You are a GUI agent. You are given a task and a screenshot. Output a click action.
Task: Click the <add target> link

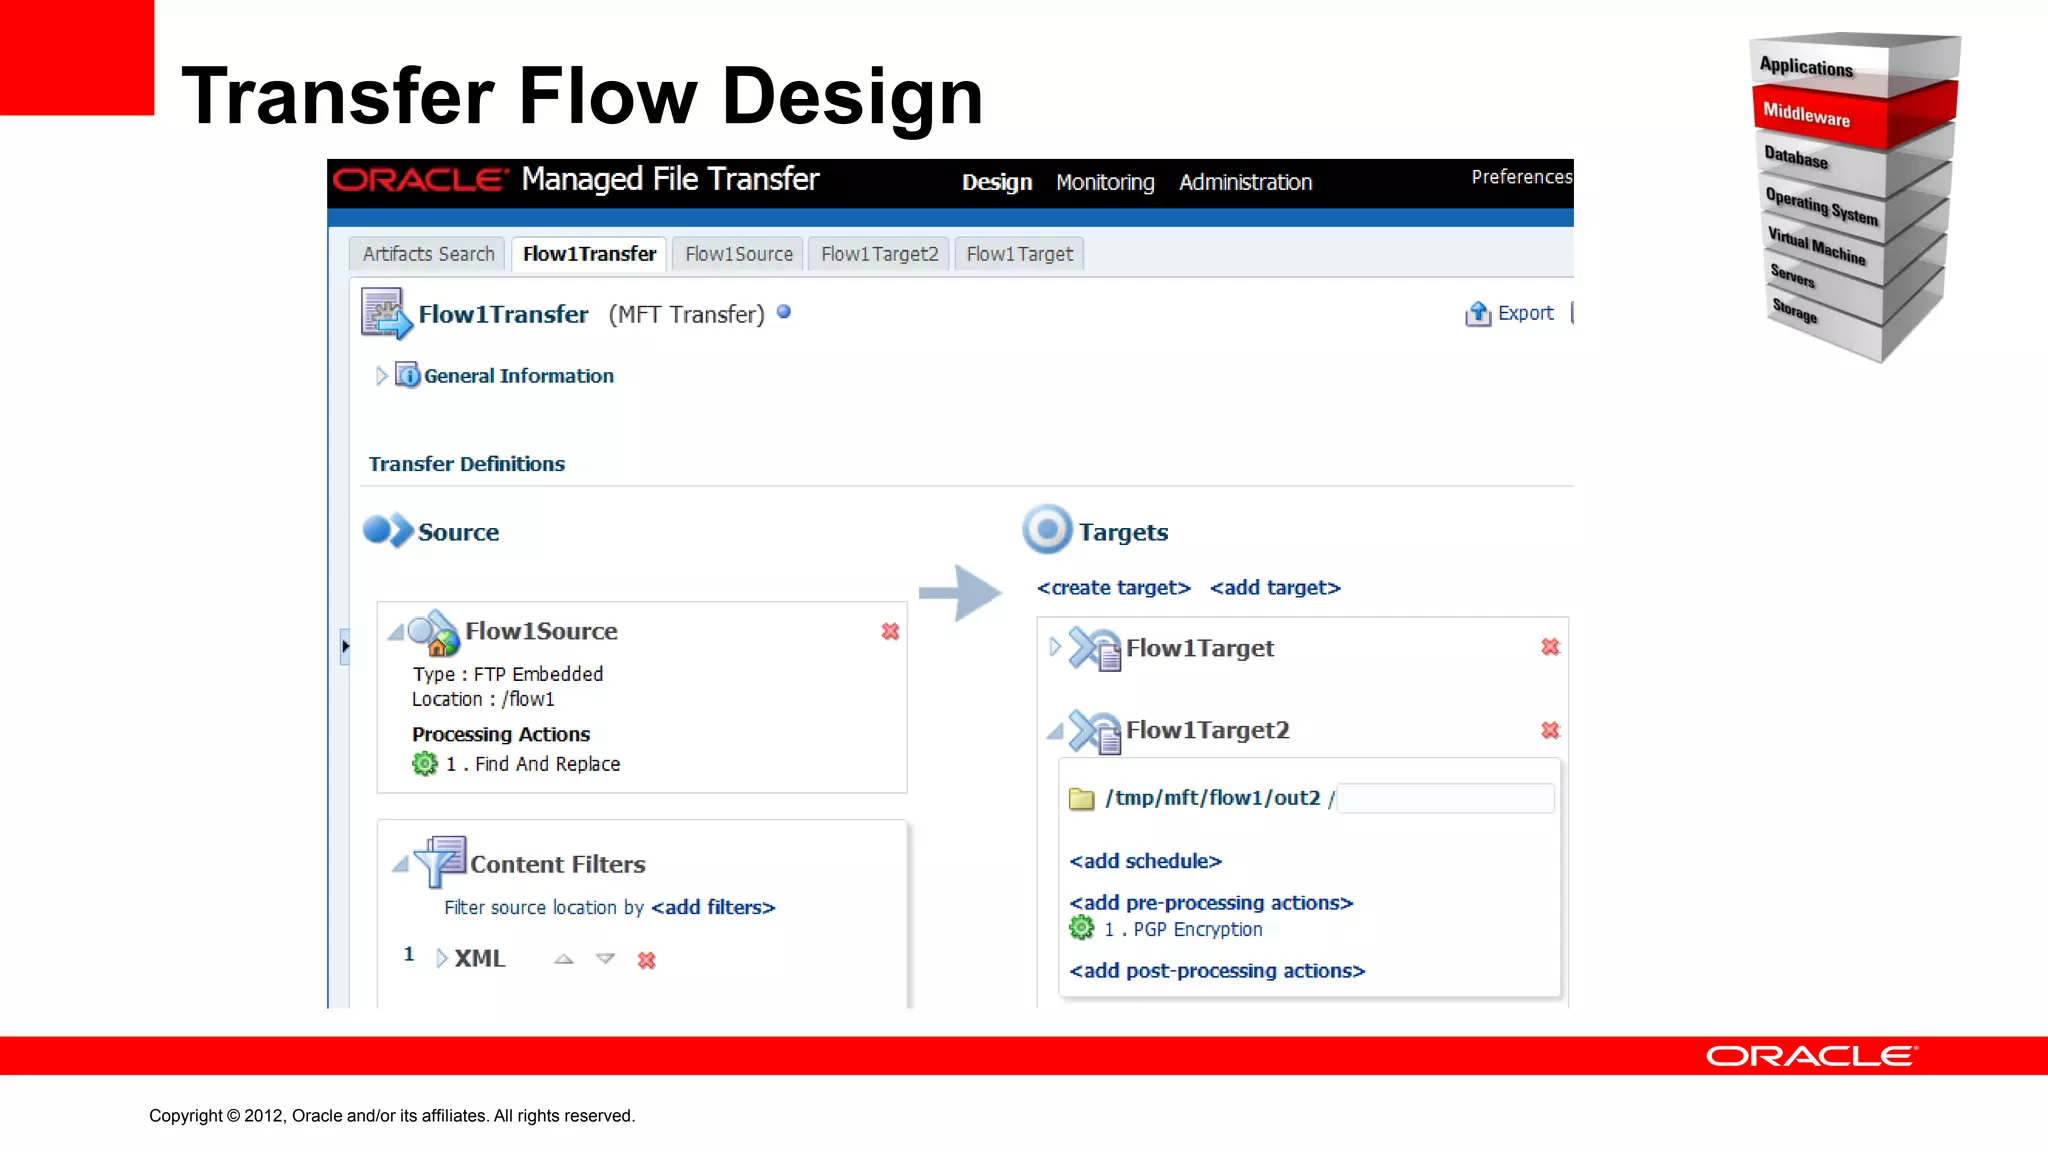[1275, 588]
